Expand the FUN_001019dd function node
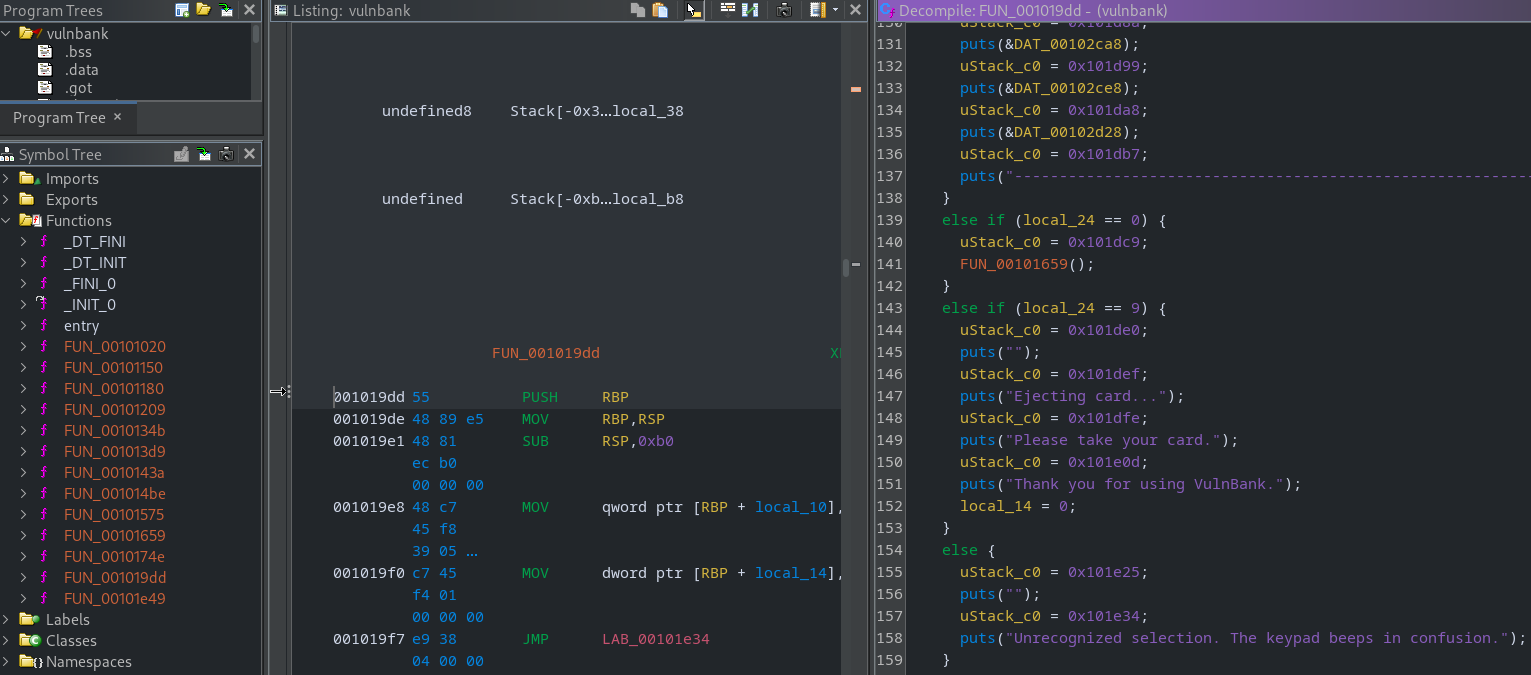The image size is (1531, 675). (x=22, y=577)
